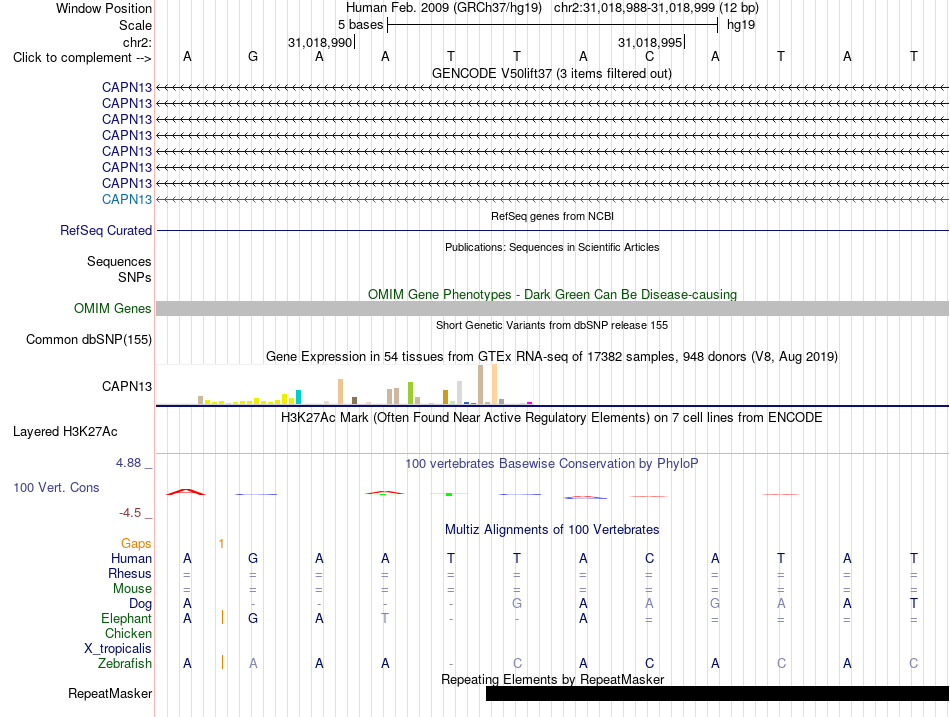The width and height of the screenshot is (950, 717).
Task: Click the tallest peach bar in GTEx chart
Action: point(494,384)
